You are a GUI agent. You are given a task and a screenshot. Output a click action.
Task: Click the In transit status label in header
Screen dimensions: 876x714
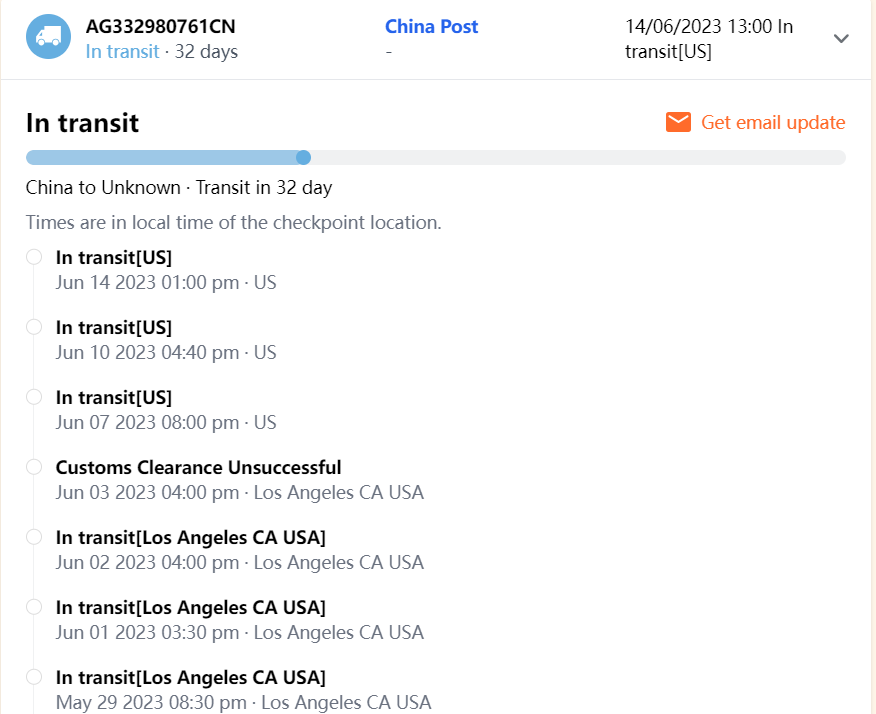click(x=122, y=51)
